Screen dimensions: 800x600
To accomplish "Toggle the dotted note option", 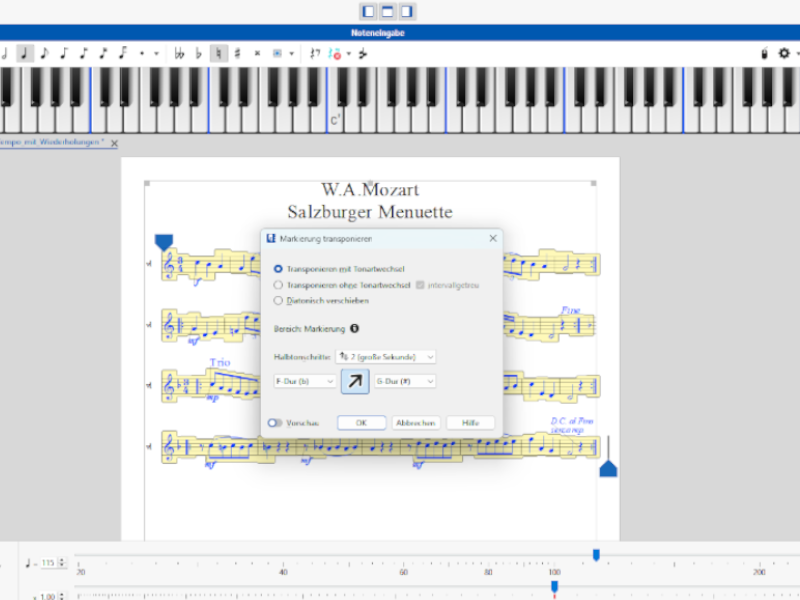I will [142, 53].
